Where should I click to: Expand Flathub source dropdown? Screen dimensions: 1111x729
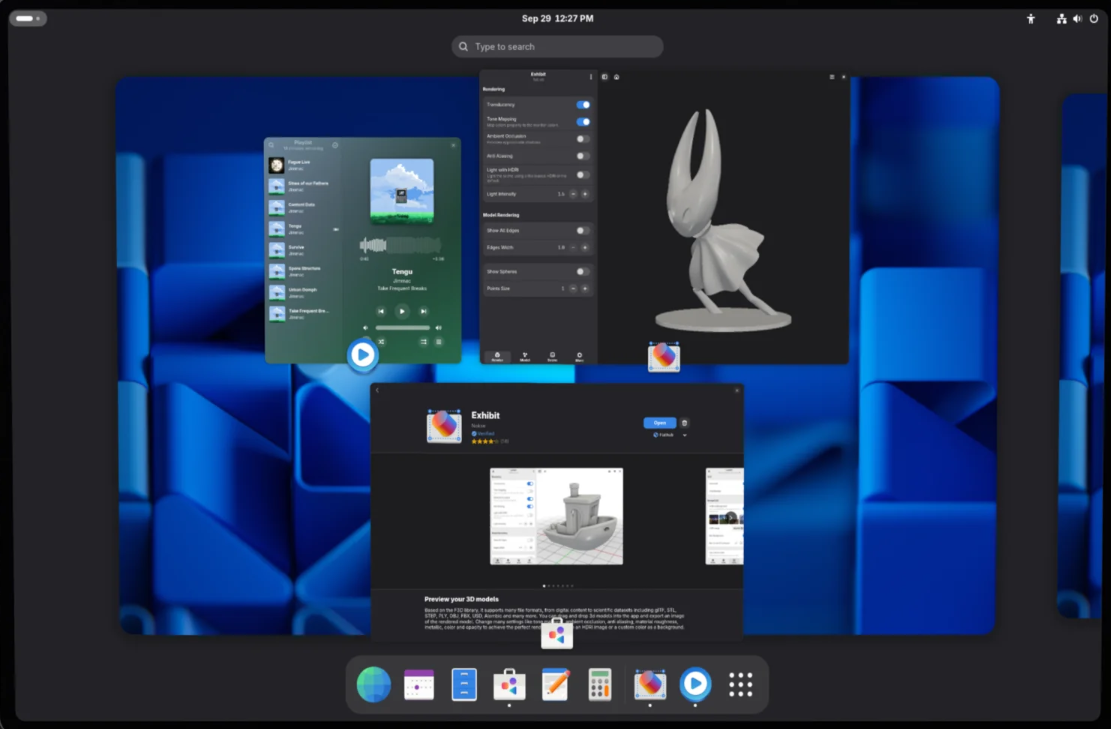click(684, 435)
